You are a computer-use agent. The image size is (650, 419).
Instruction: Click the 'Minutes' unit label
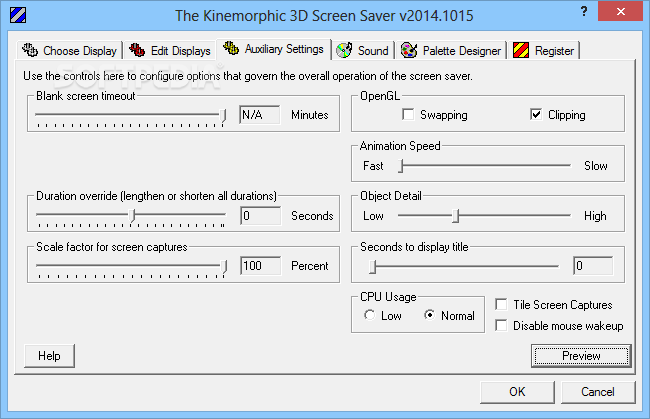pyautogui.click(x=310, y=115)
